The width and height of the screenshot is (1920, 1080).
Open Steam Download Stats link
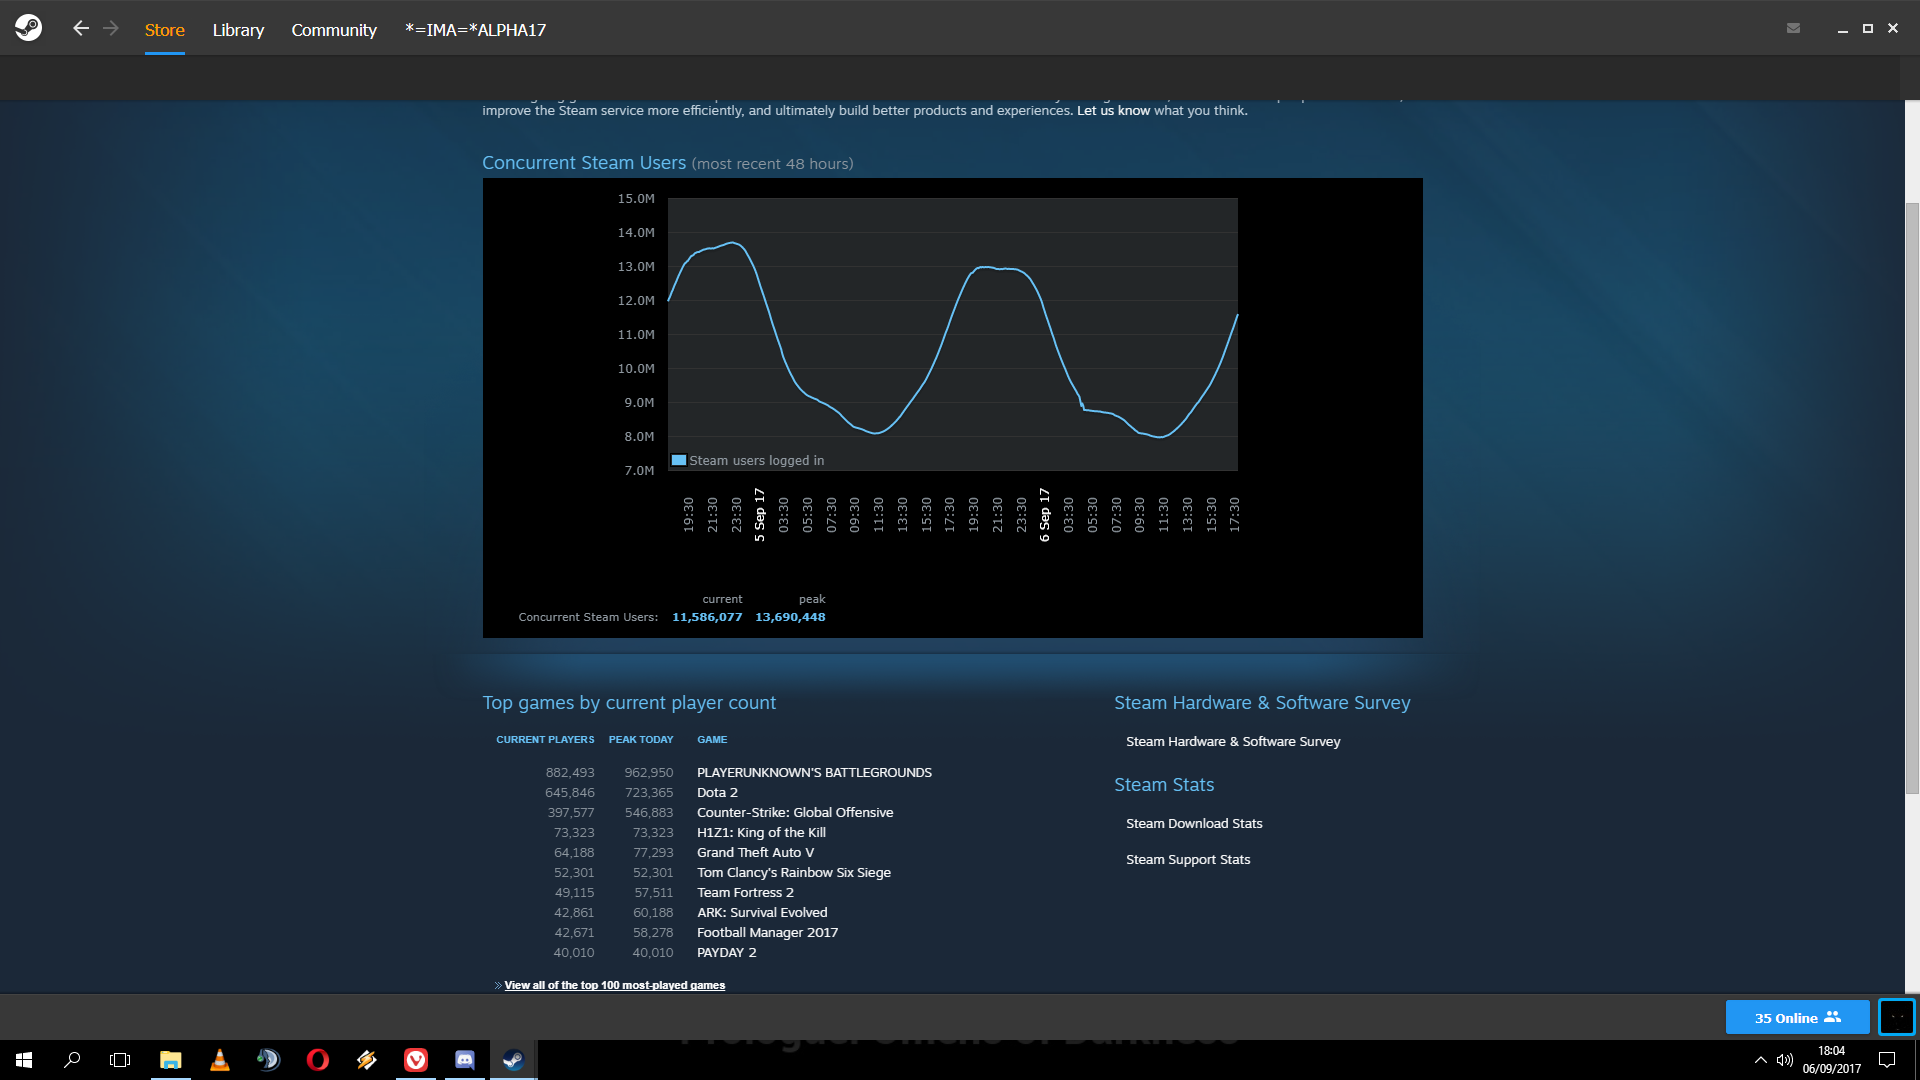click(1194, 823)
